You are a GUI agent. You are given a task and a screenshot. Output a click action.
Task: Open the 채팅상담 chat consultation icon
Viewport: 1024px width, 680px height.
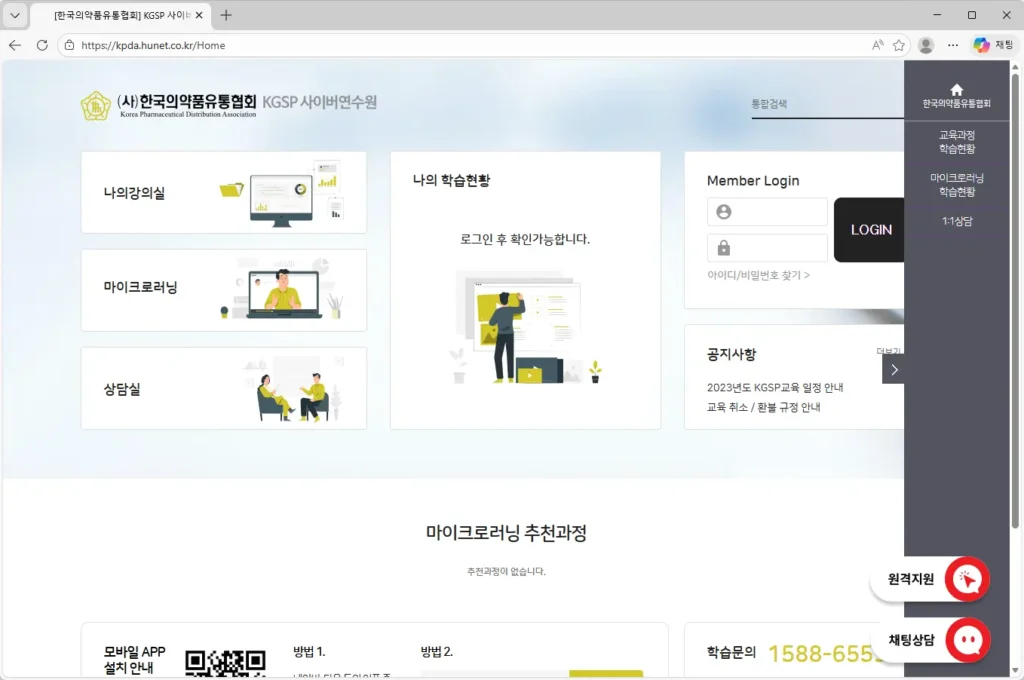pyautogui.click(x=967, y=640)
